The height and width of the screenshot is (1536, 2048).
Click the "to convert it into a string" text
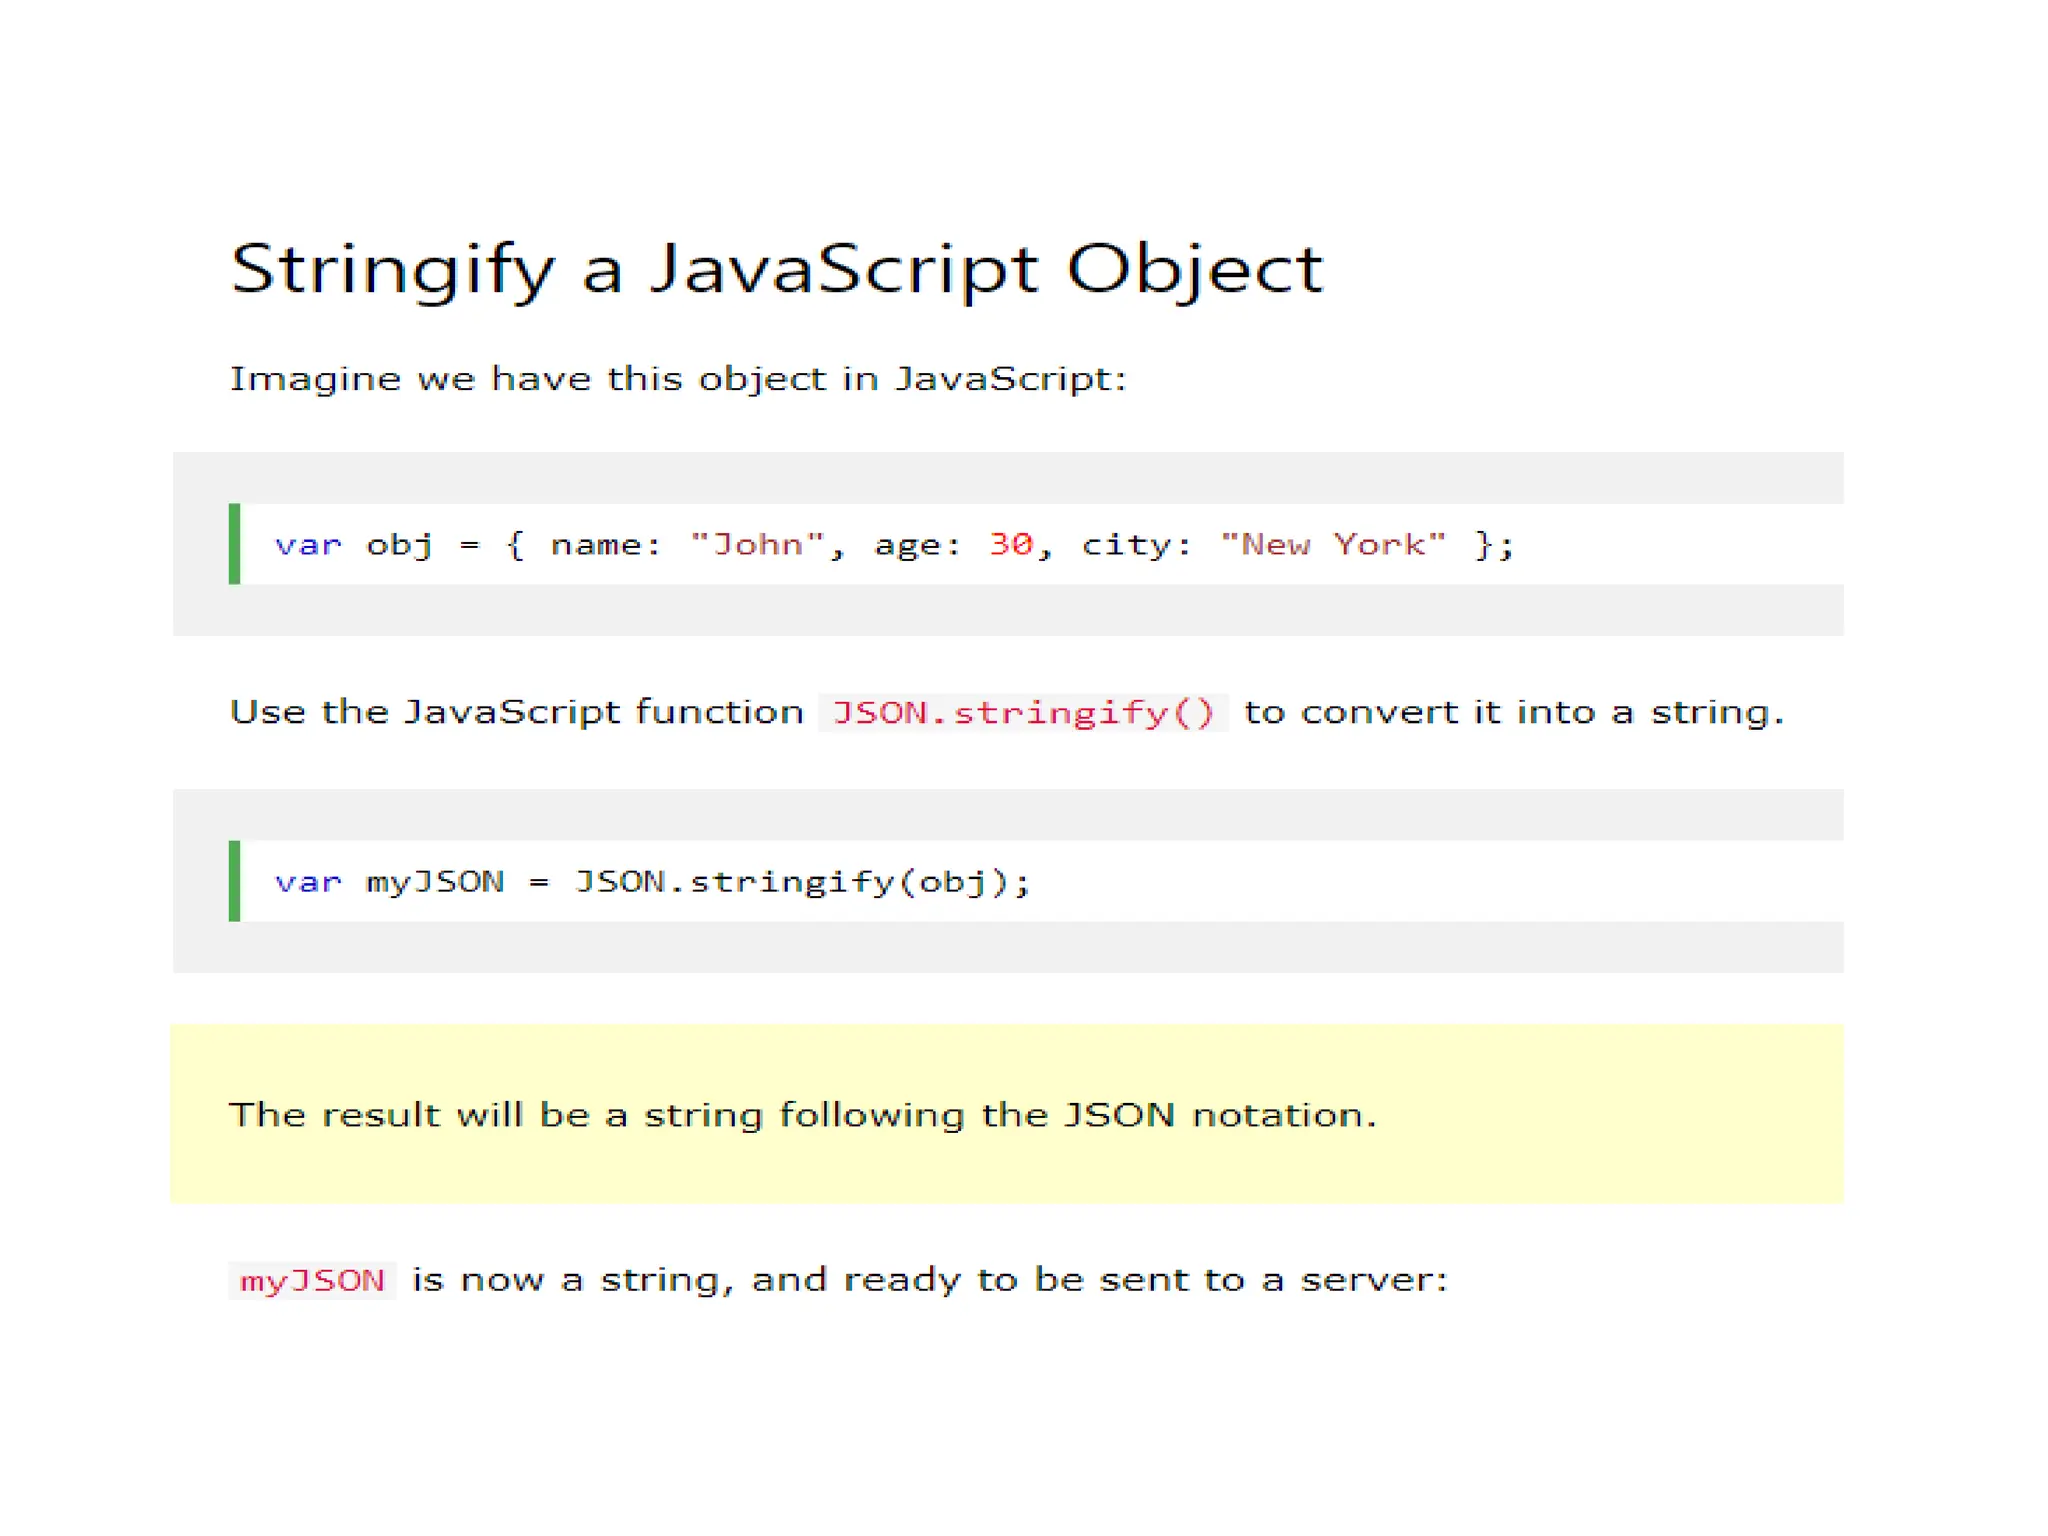(x=1513, y=712)
